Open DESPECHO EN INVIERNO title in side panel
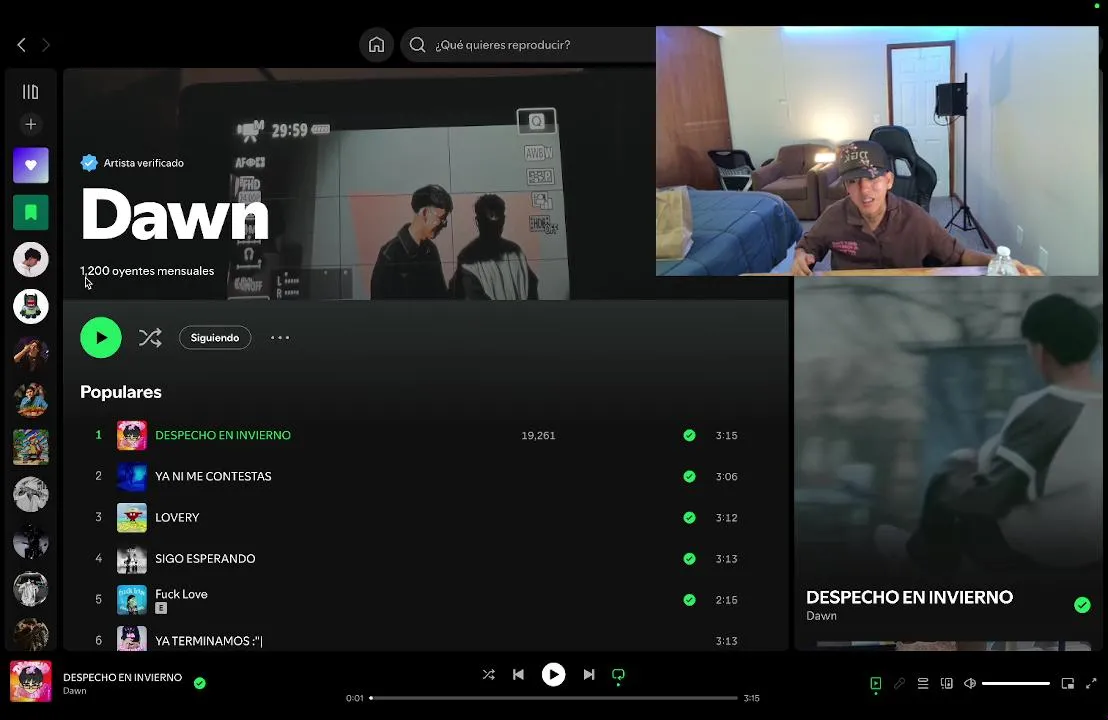The width and height of the screenshot is (1108, 720). coord(909,597)
